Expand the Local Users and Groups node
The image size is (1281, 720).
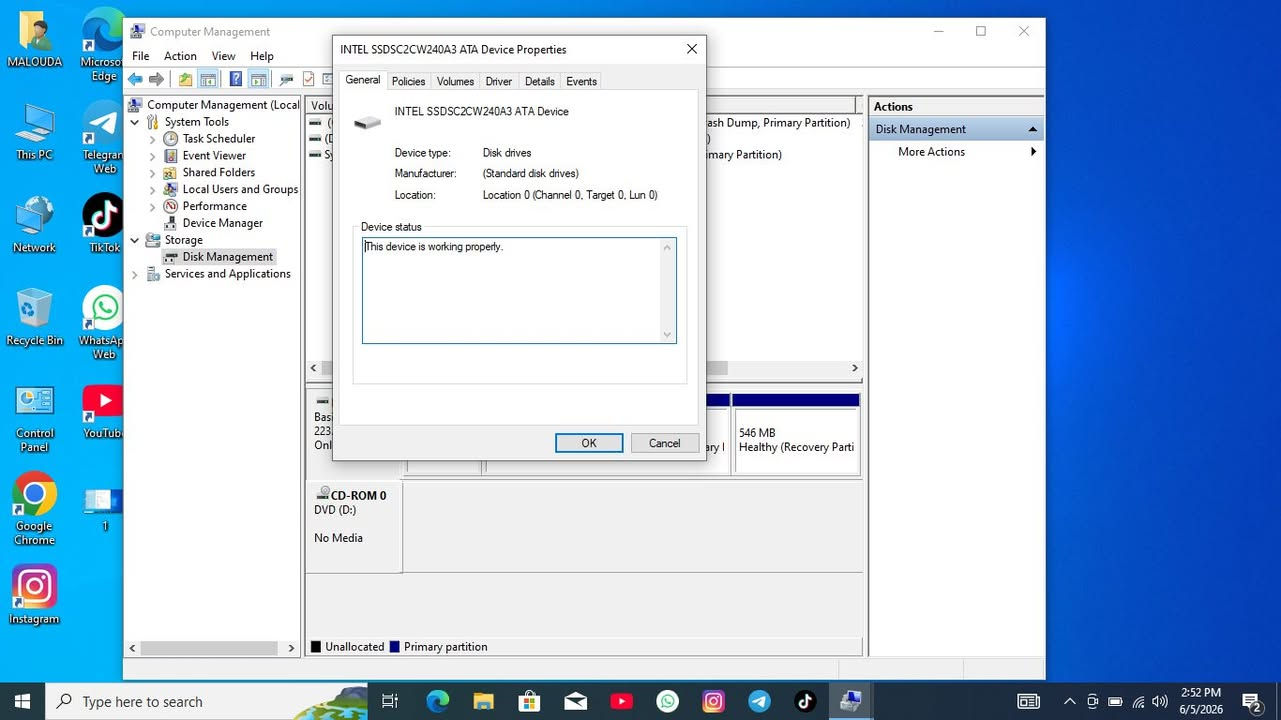[x=153, y=190]
